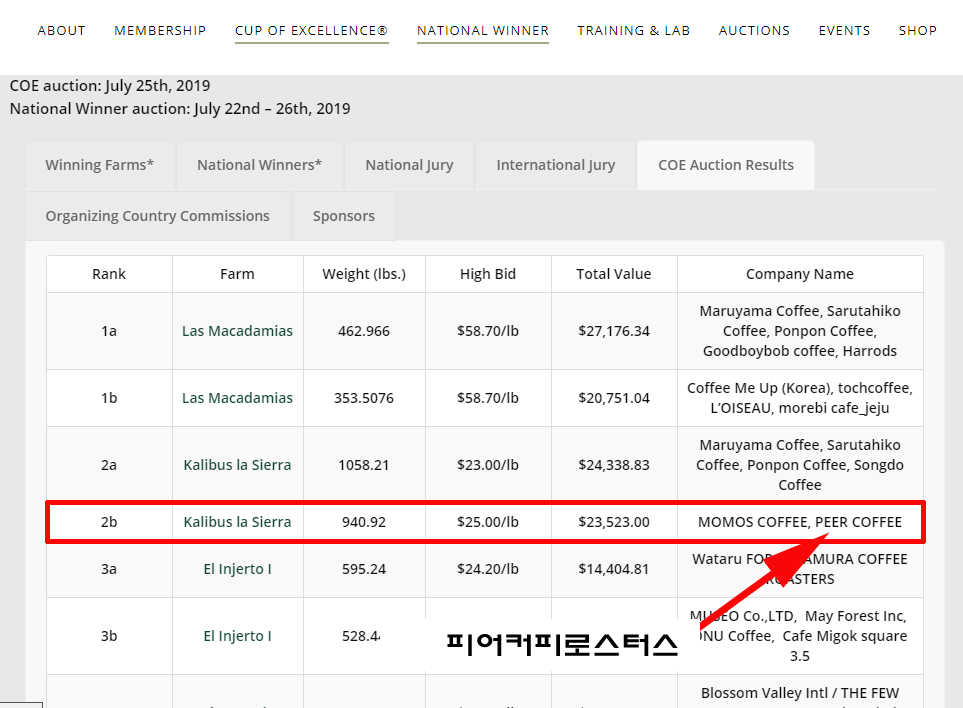The image size is (963, 708).
Task: Open Kalibus la Sierra link in row 2b
Action: click(x=237, y=522)
